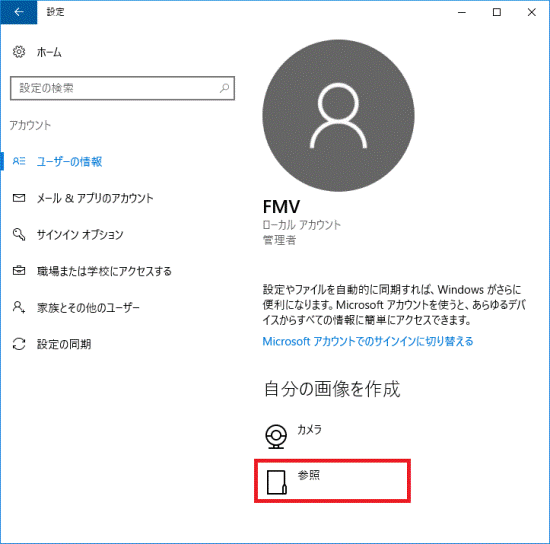Click the 自分の画像を作成 heading

point(332,389)
